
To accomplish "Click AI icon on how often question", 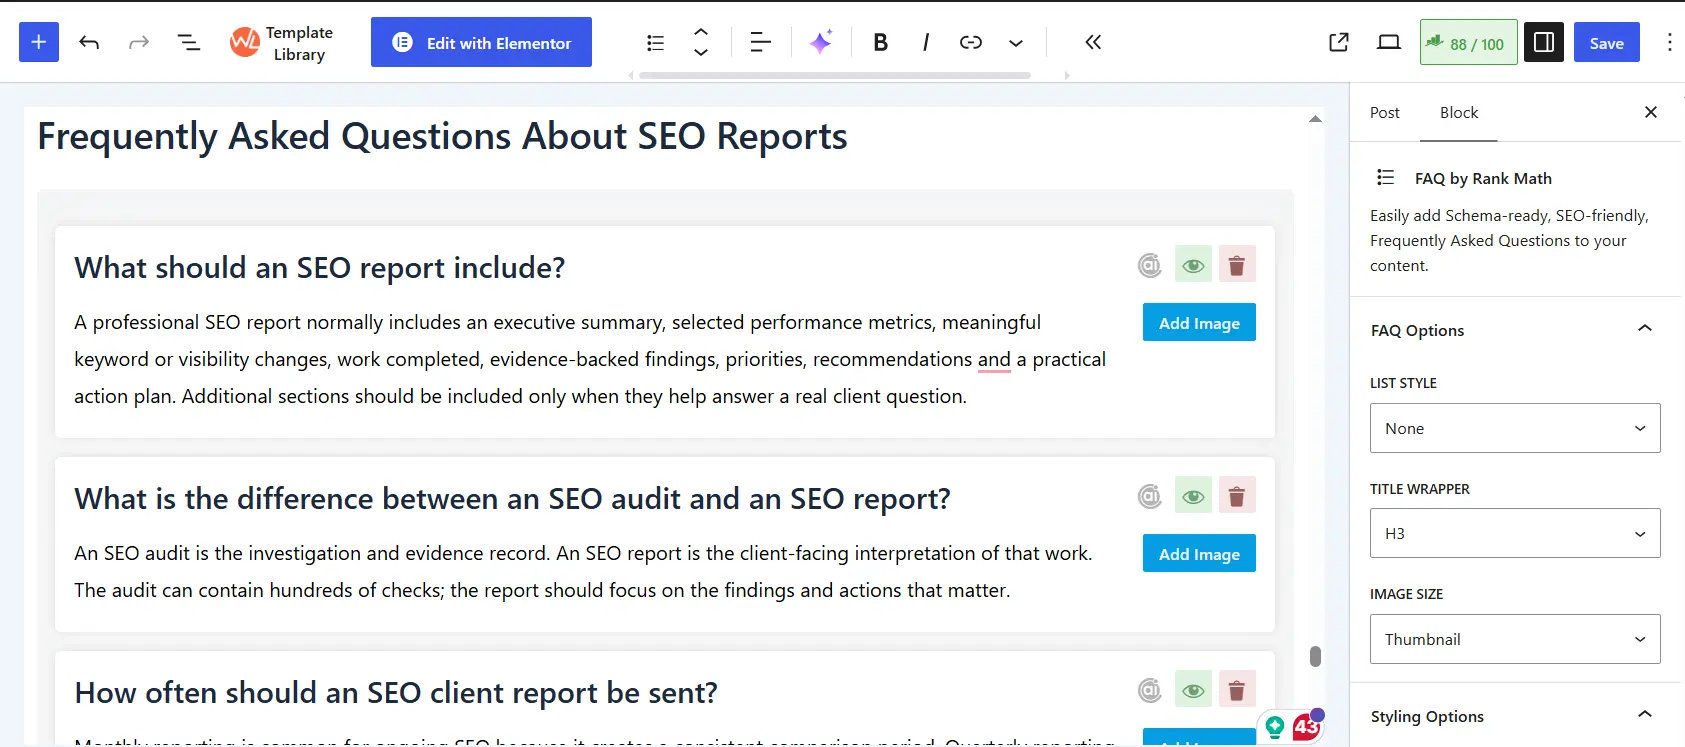I will [x=1150, y=690].
